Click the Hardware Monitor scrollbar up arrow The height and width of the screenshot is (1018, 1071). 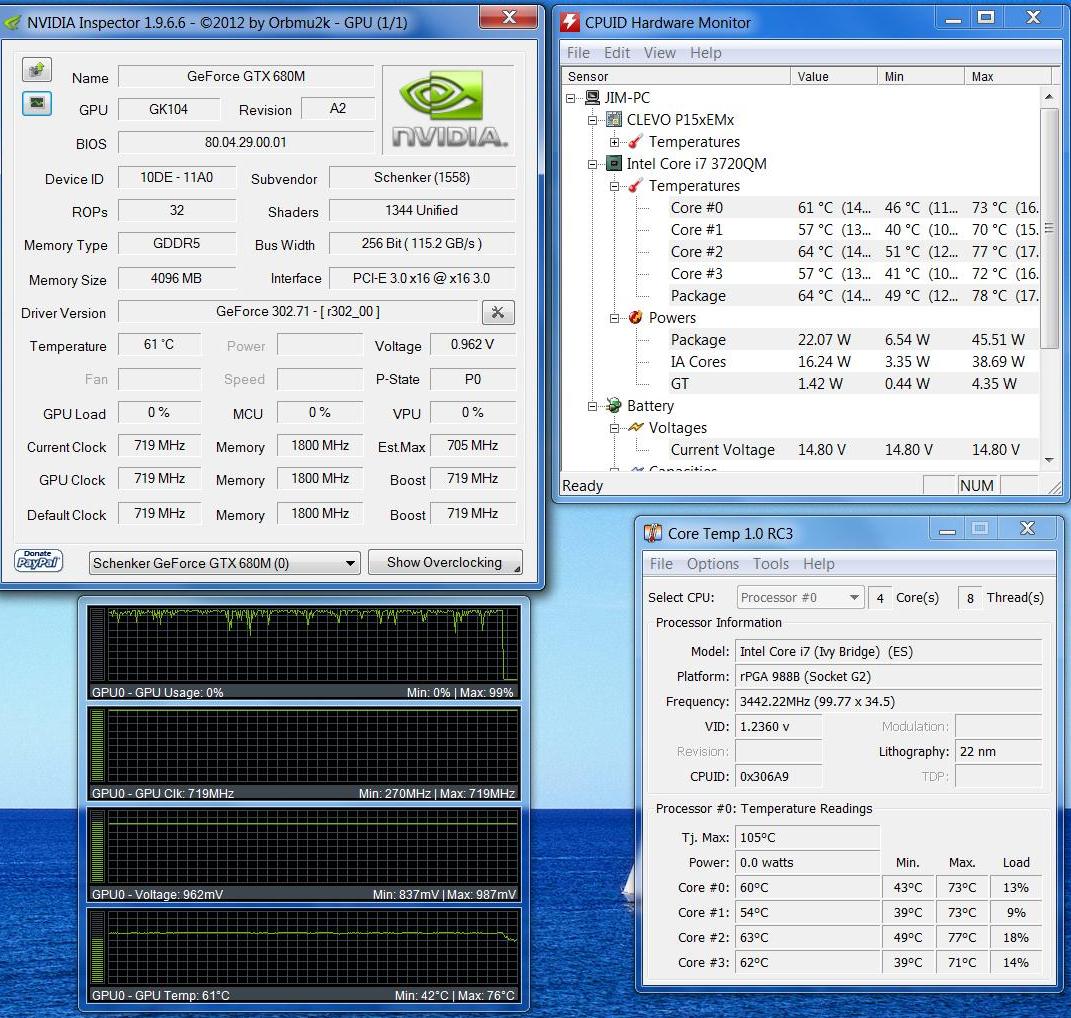tap(1049, 97)
